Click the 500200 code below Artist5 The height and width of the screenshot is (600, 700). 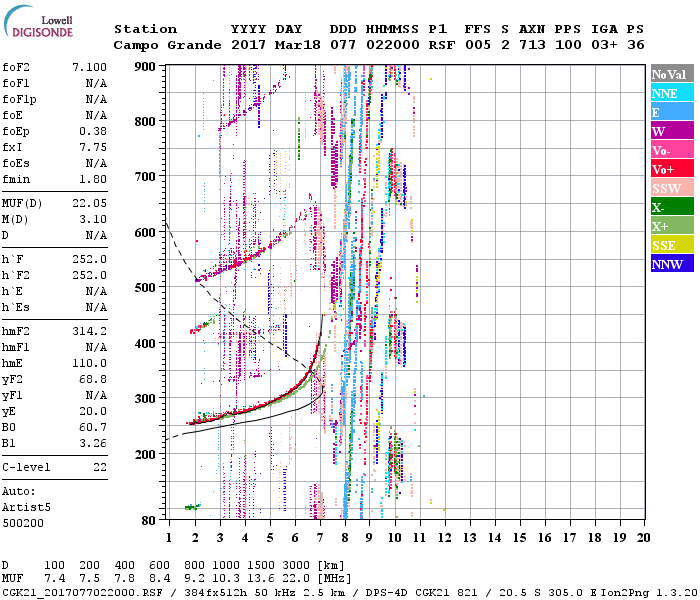(x=23, y=523)
